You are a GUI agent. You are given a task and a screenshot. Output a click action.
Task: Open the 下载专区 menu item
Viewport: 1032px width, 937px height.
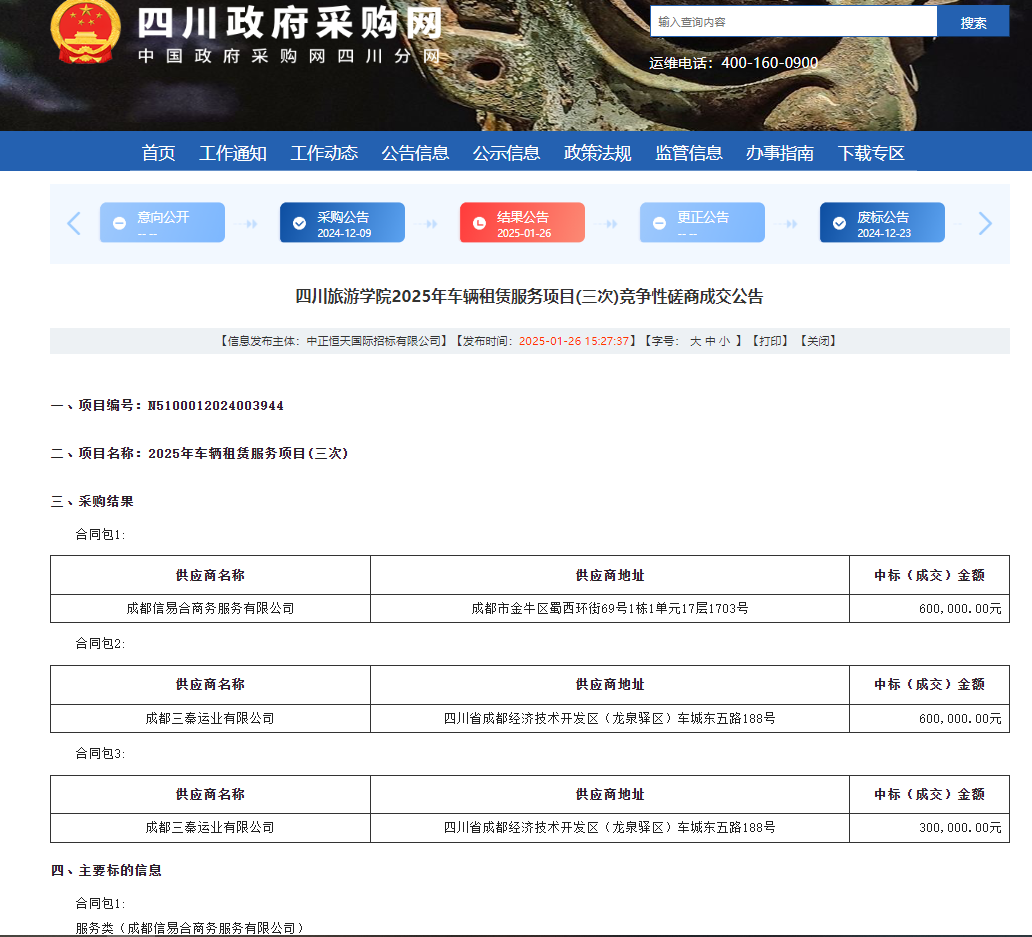[x=871, y=153]
